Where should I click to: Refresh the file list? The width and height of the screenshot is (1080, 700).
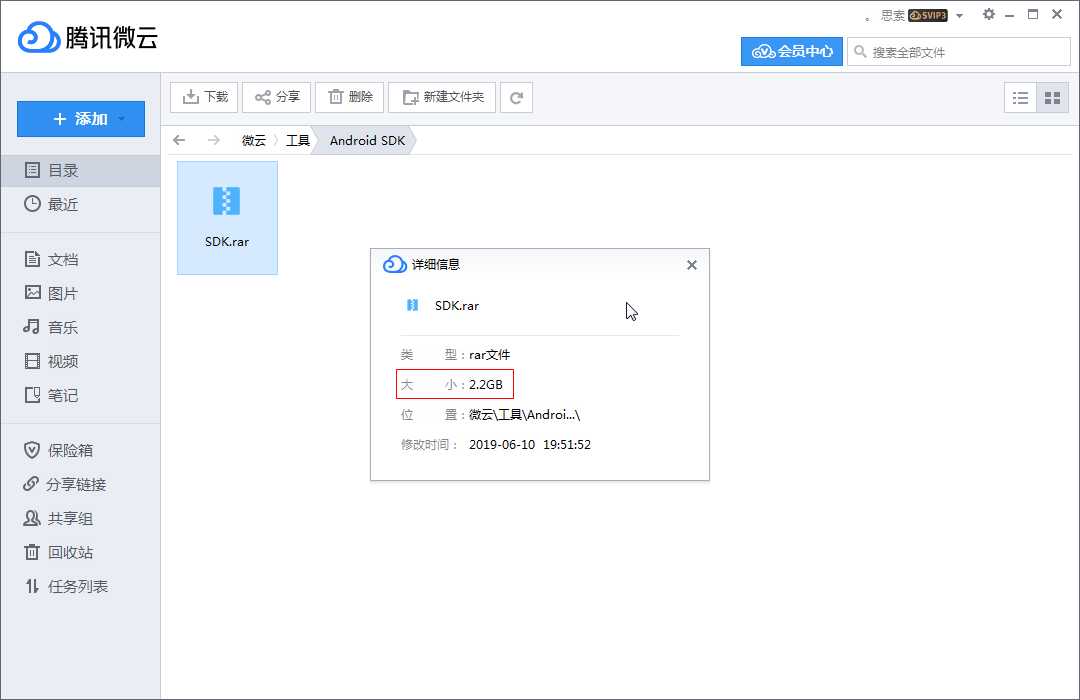coord(517,97)
